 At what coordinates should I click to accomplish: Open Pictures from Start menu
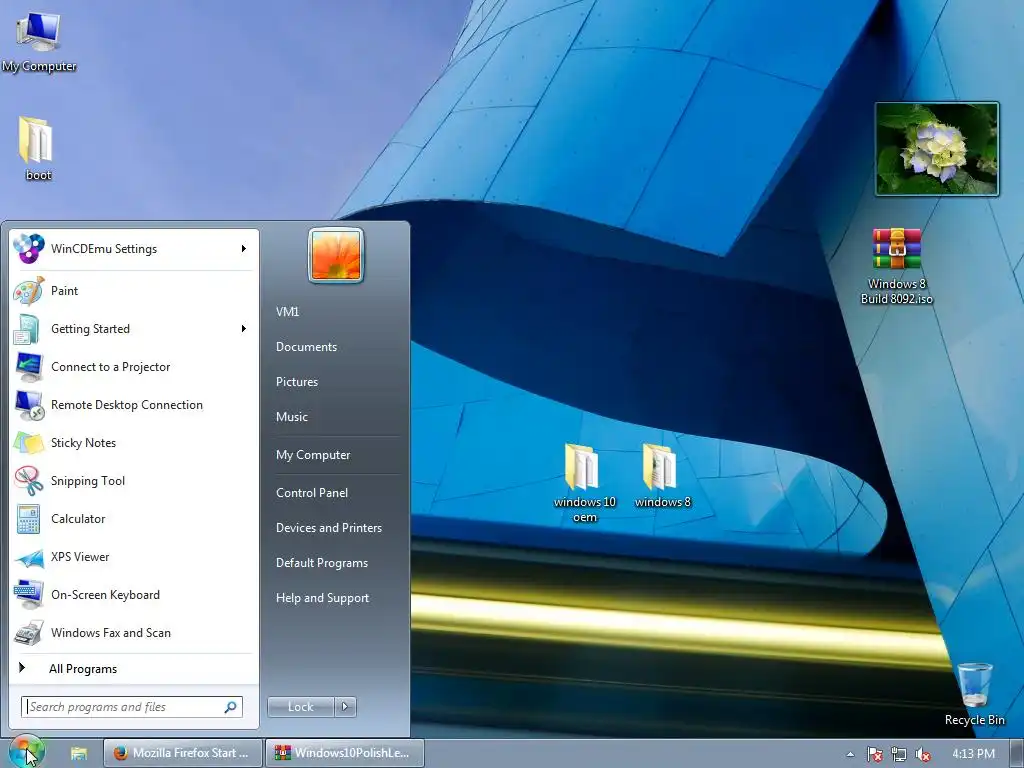pos(296,382)
